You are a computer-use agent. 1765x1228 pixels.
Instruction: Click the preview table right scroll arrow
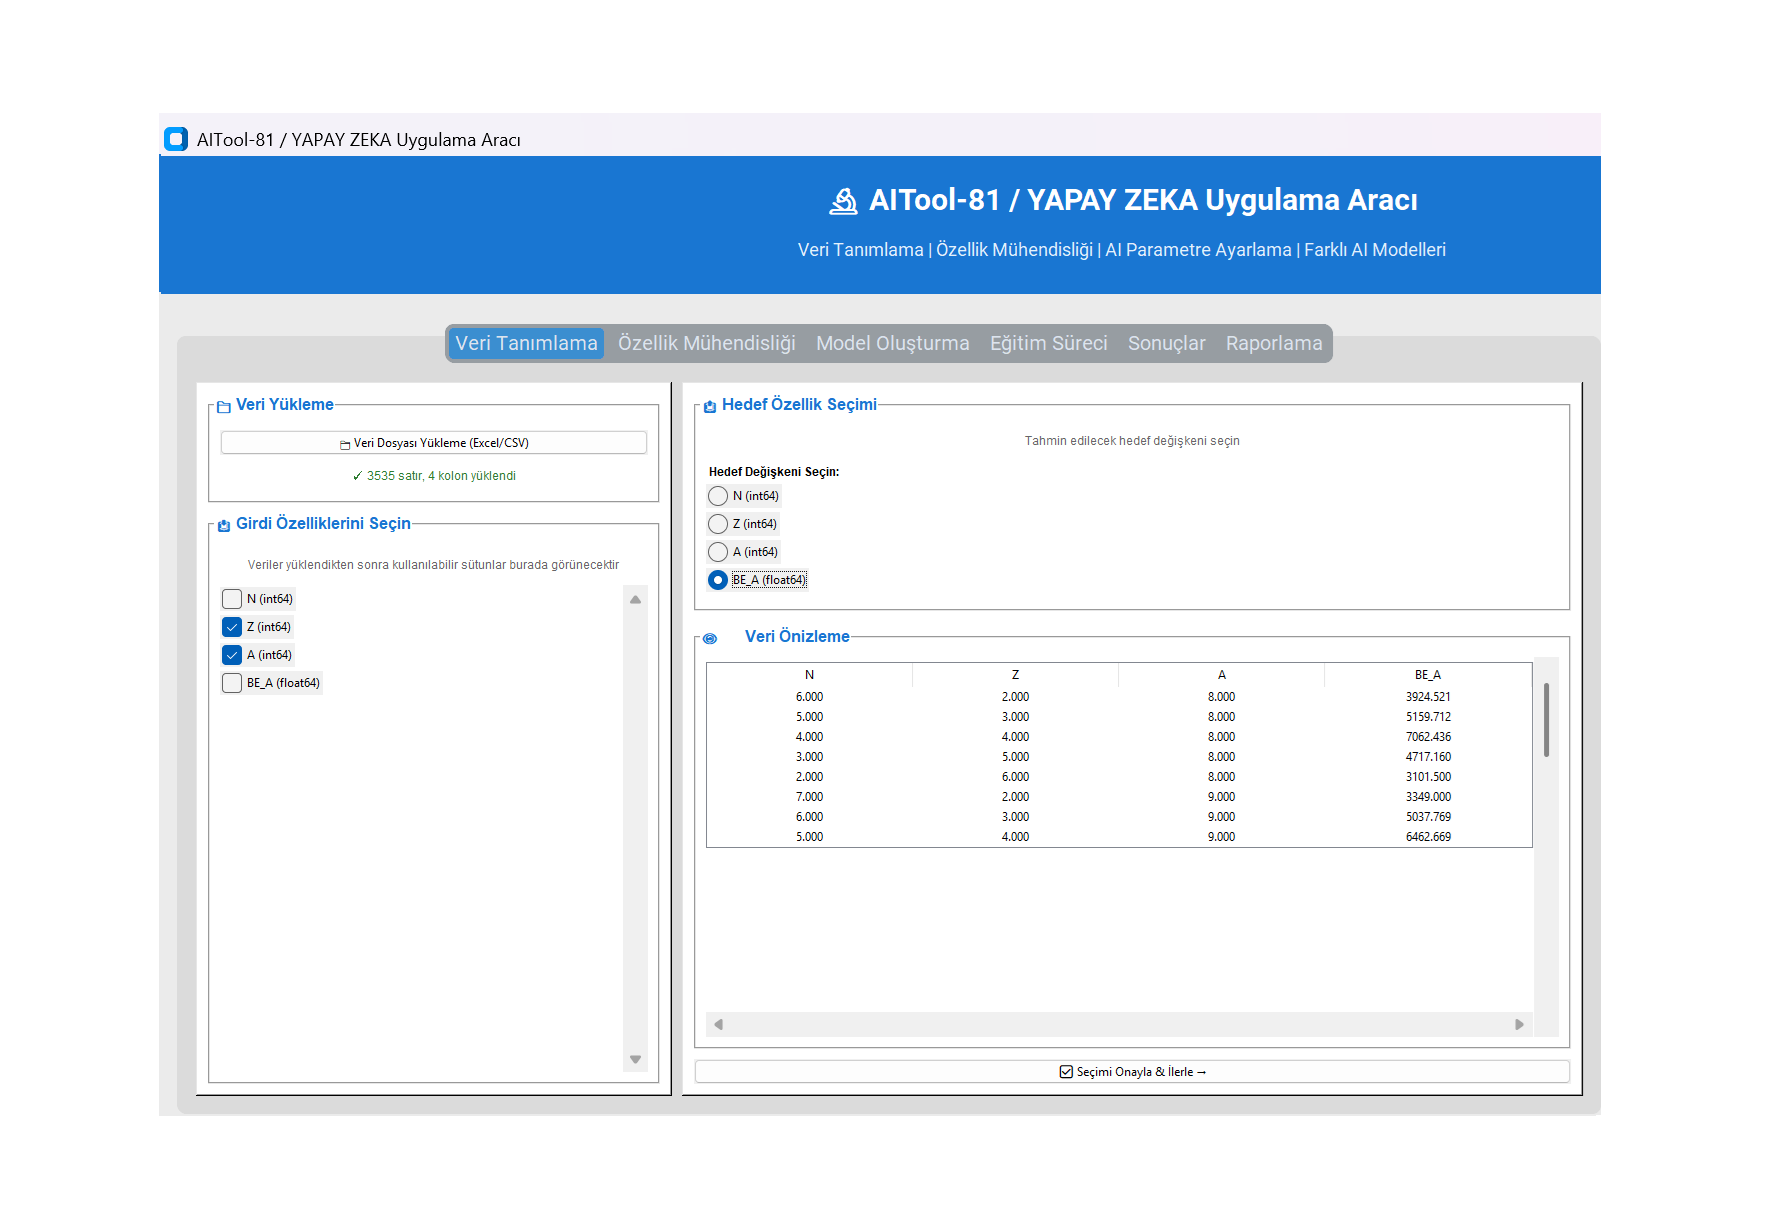[1519, 1024]
